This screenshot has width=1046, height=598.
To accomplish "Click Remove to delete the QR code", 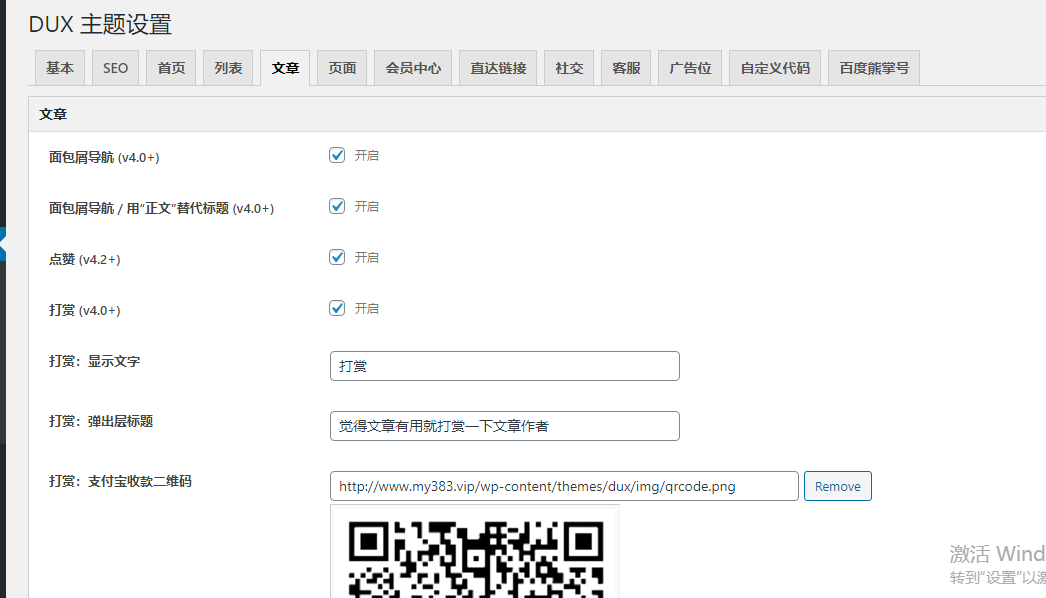I will [837, 486].
